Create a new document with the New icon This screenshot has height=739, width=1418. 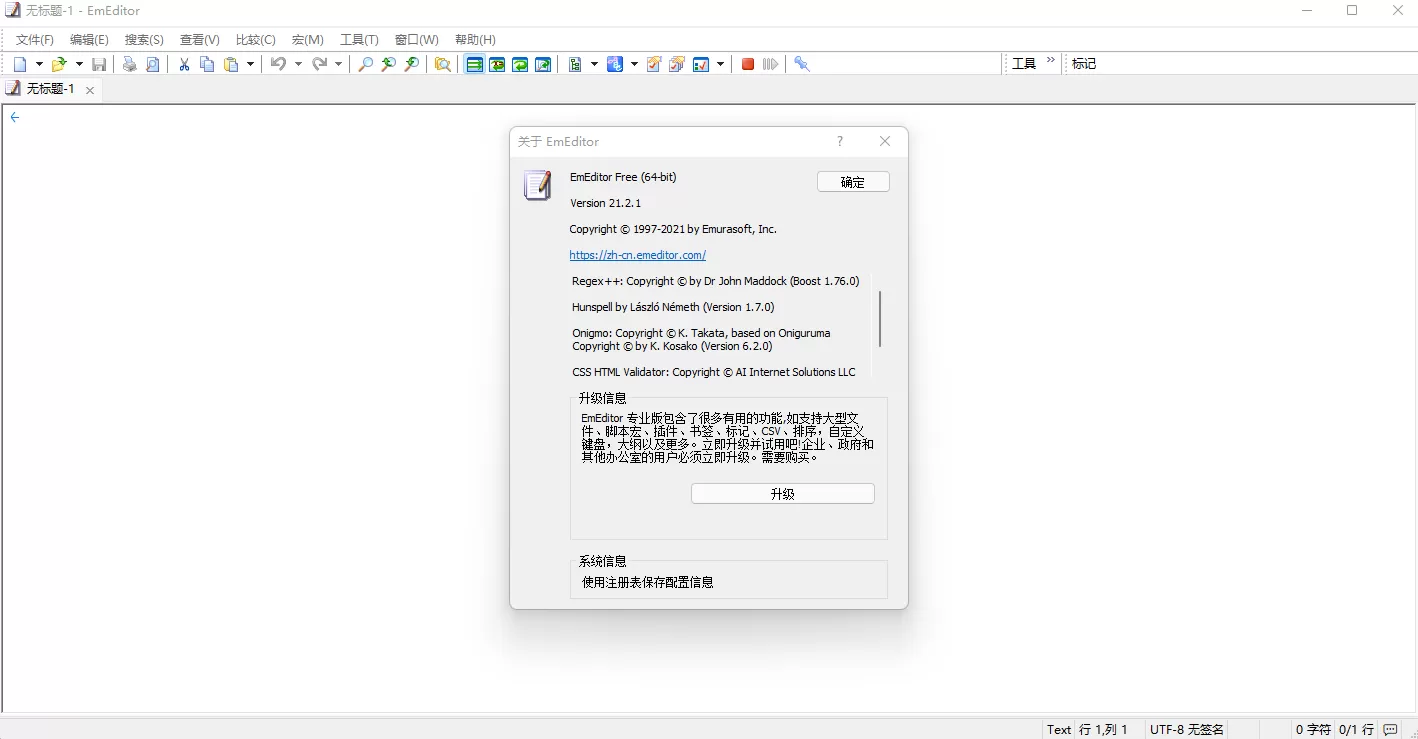tap(20, 63)
